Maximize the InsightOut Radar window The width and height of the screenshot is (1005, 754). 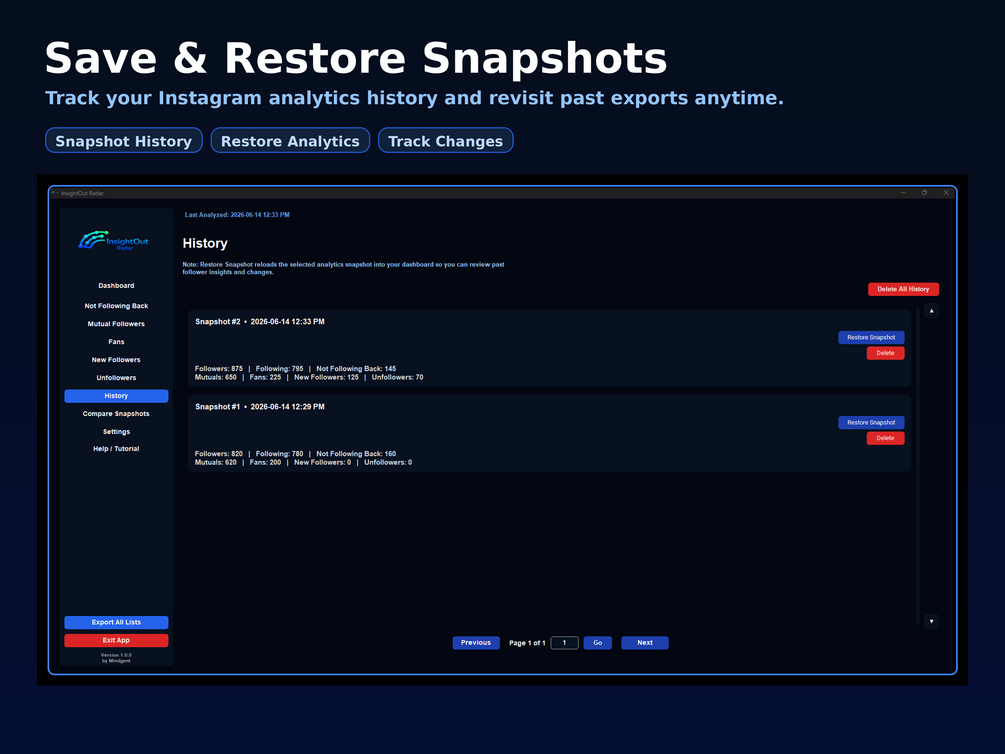point(924,193)
